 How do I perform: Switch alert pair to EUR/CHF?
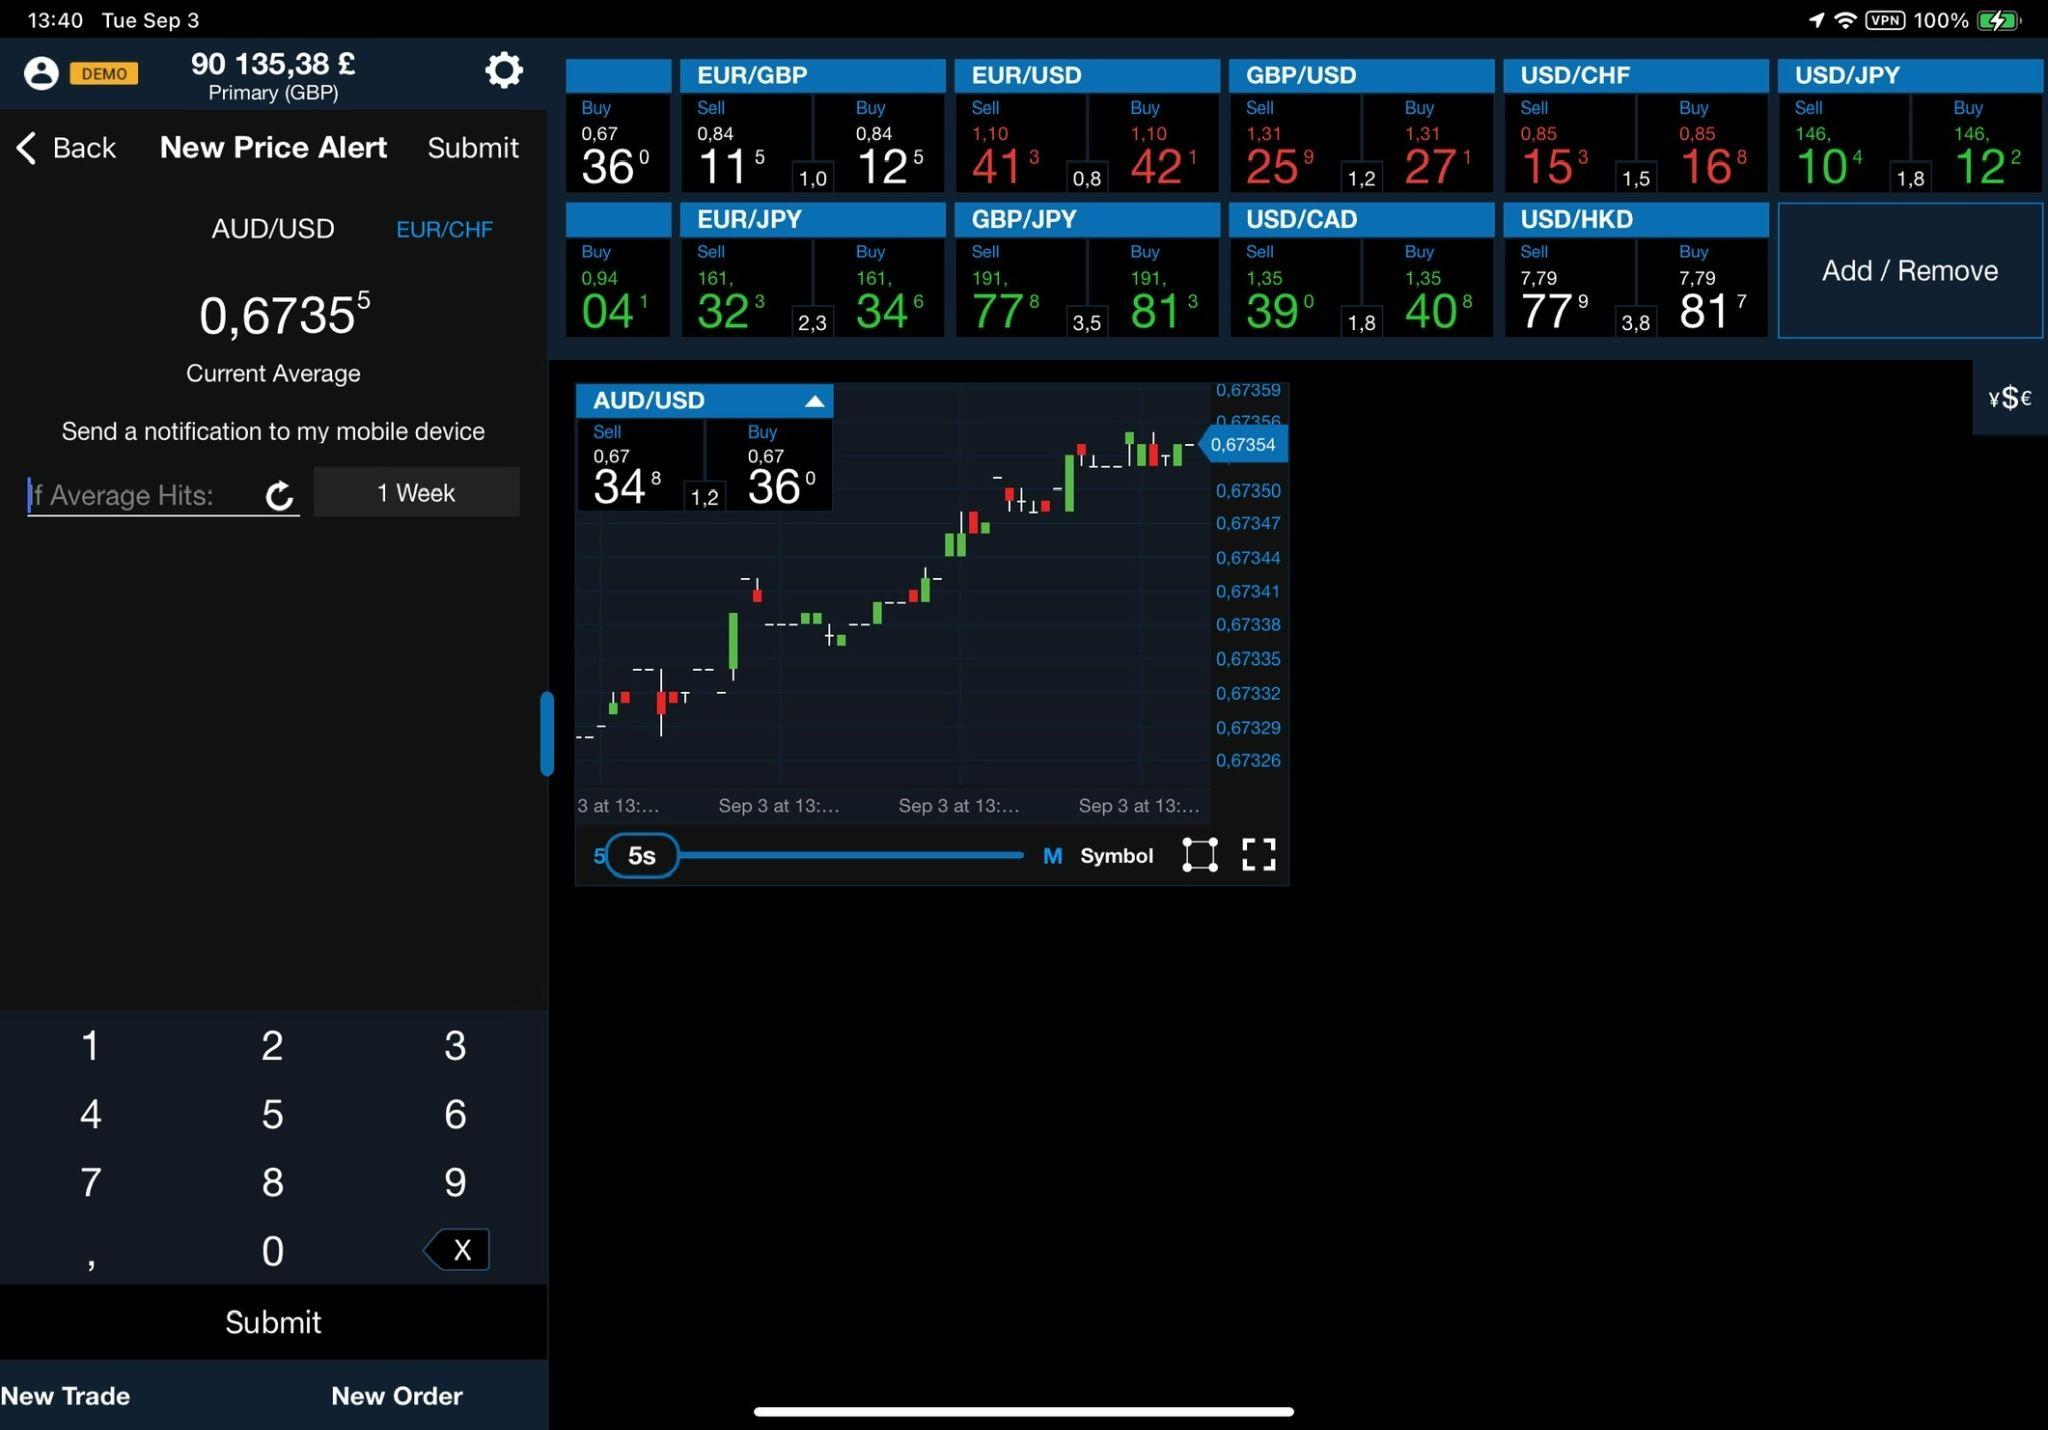444,230
